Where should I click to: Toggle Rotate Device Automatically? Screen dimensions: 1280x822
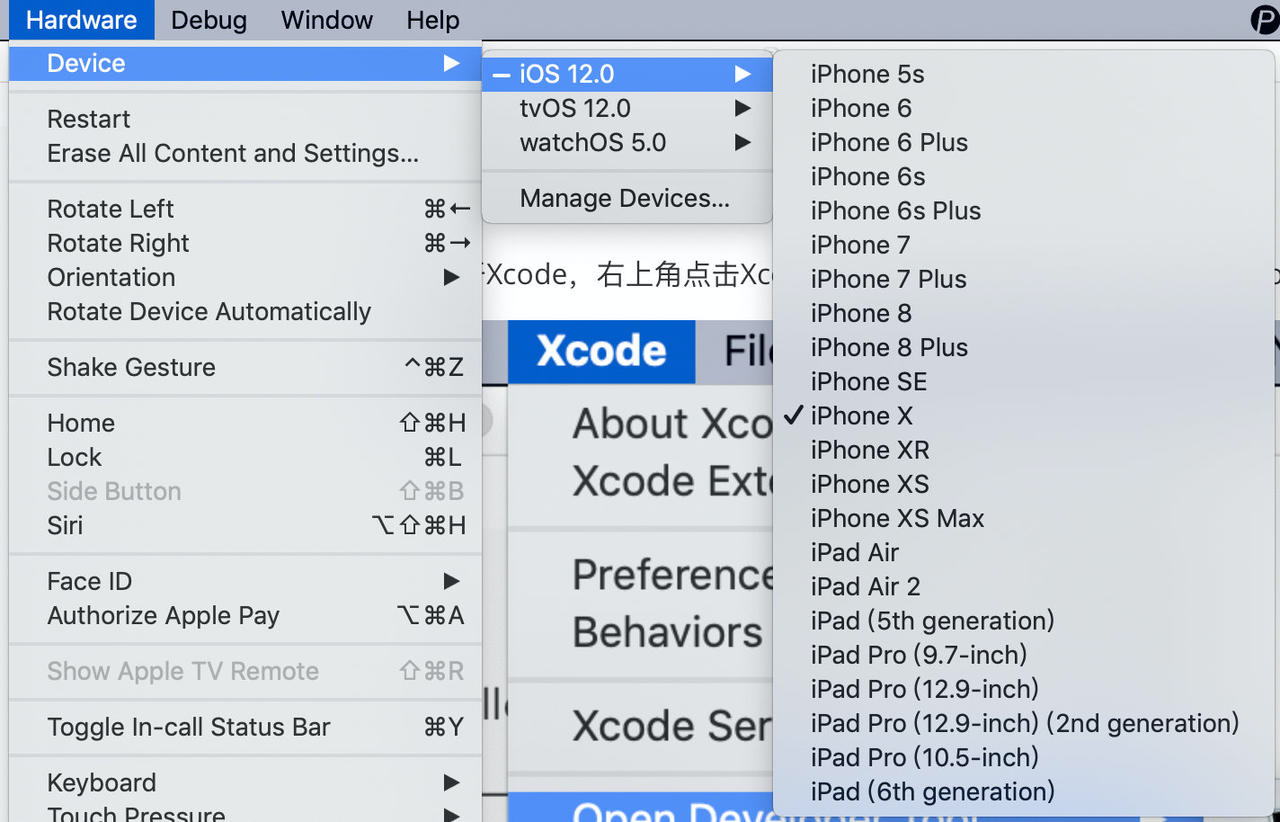245,311
